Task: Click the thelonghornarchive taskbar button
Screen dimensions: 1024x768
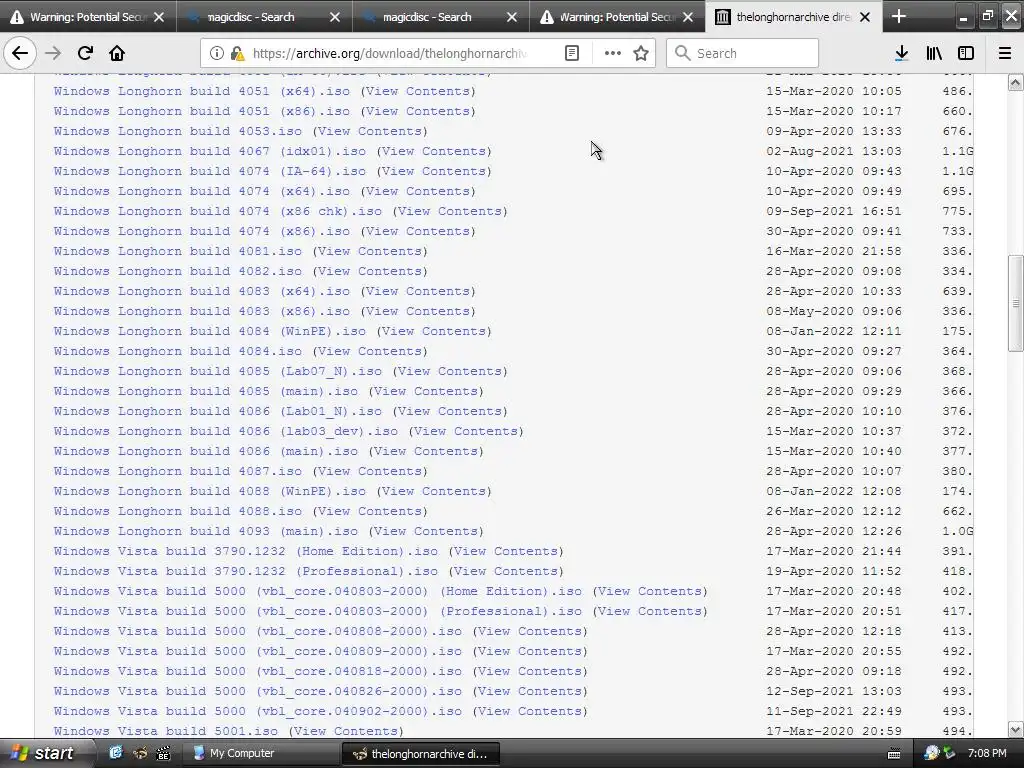Action: [421, 753]
